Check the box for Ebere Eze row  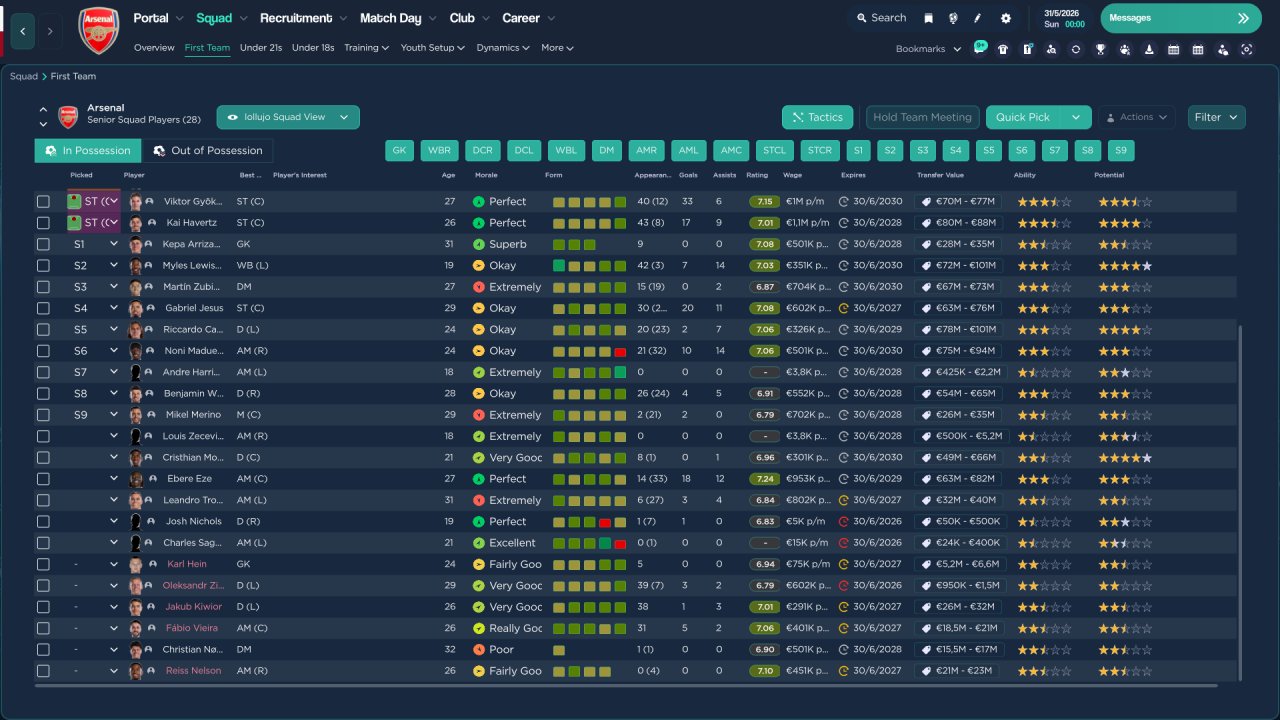click(x=43, y=479)
